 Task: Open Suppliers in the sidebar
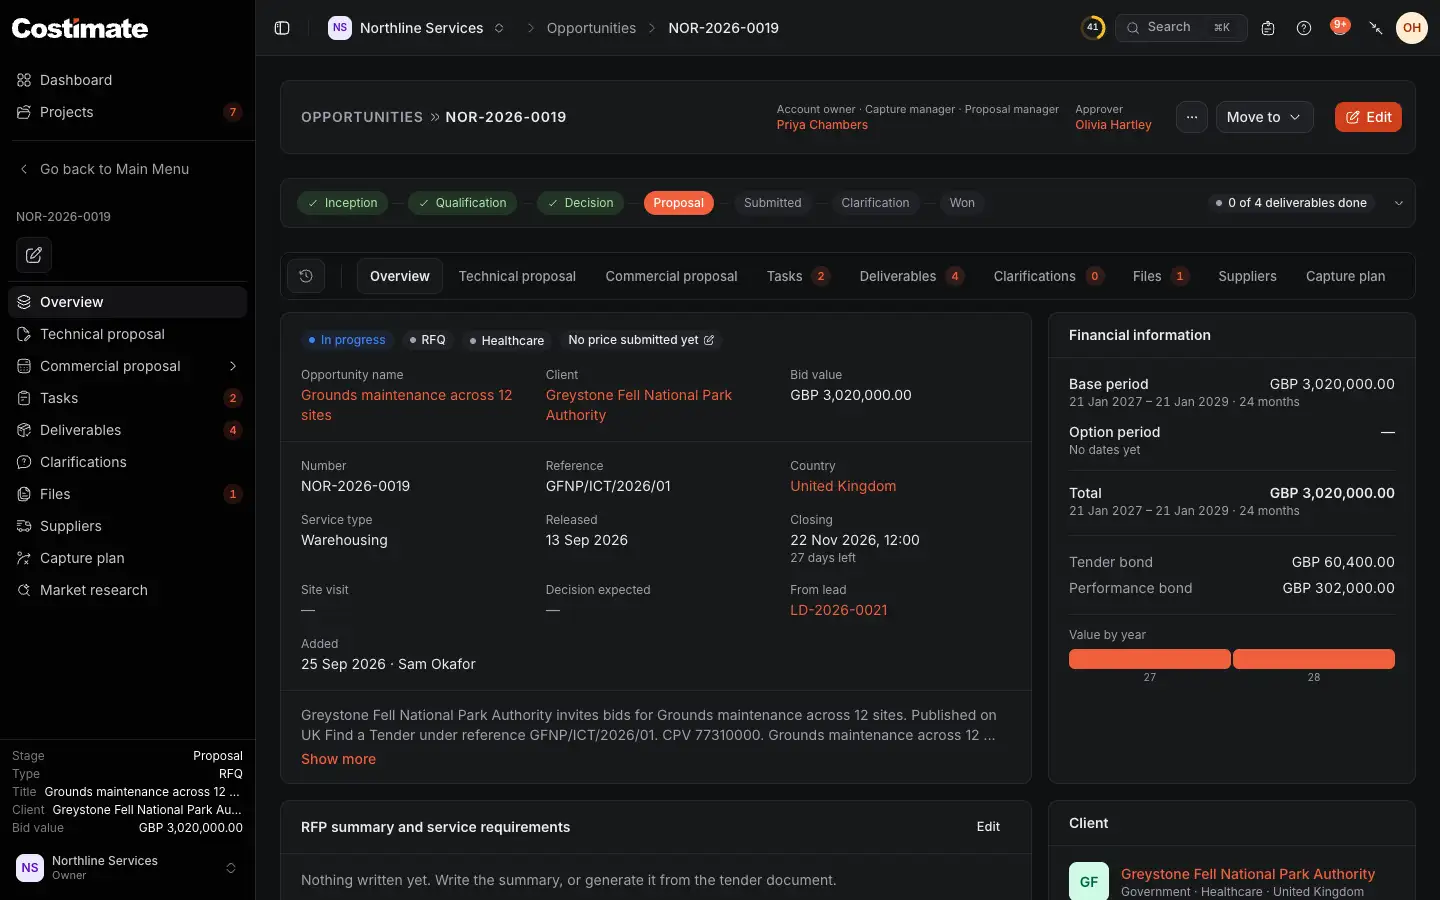[x=127, y=526]
